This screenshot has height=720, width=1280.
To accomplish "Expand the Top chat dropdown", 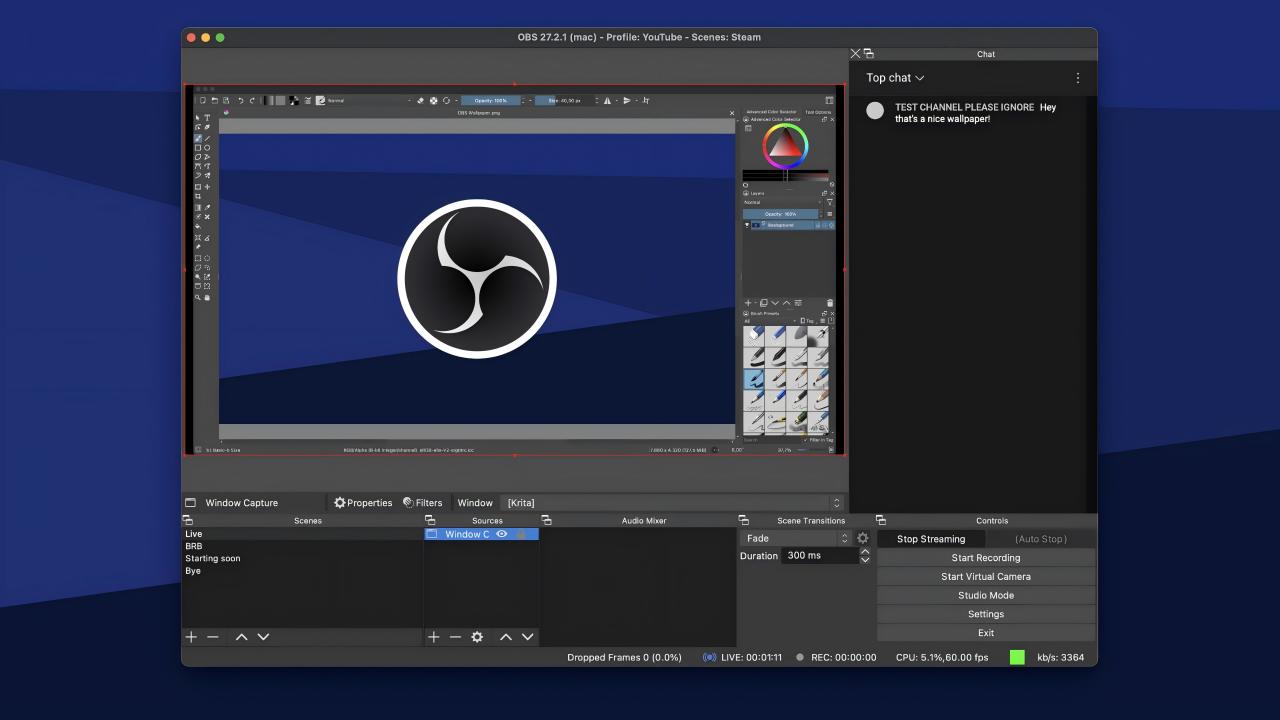I will pyautogui.click(x=895, y=78).
